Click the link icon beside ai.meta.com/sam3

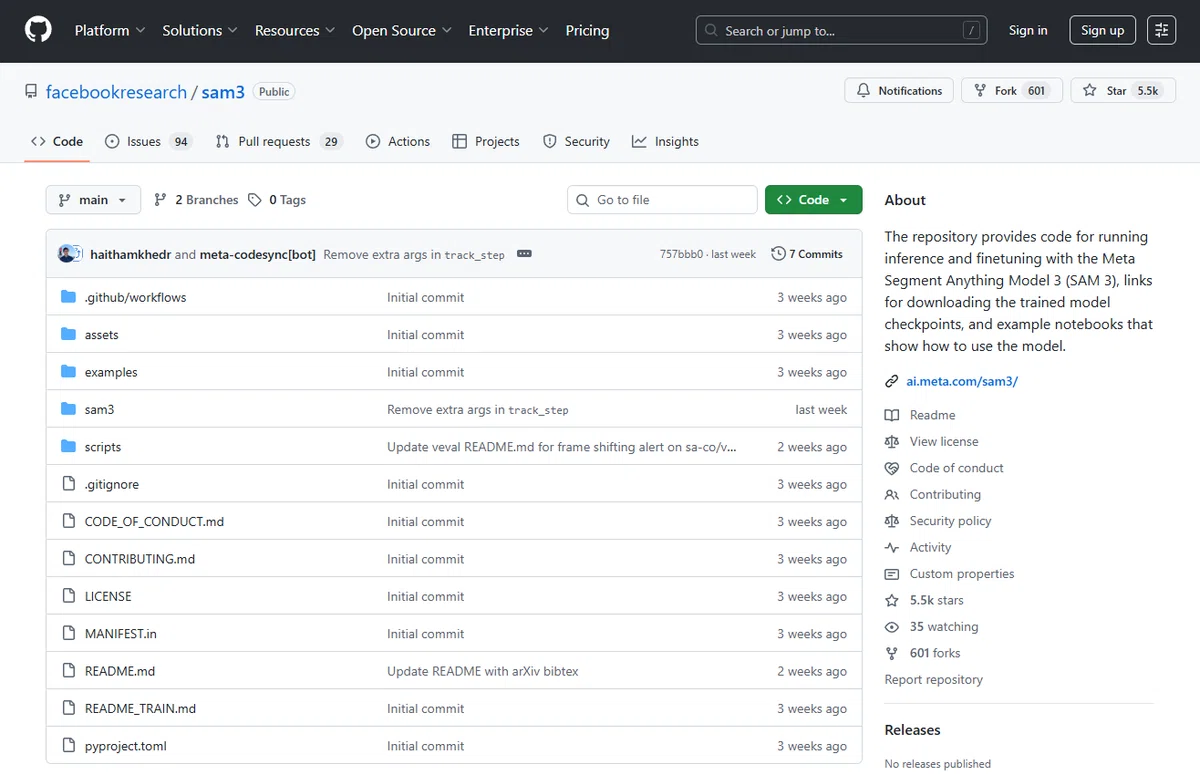[x=892, y=381]
